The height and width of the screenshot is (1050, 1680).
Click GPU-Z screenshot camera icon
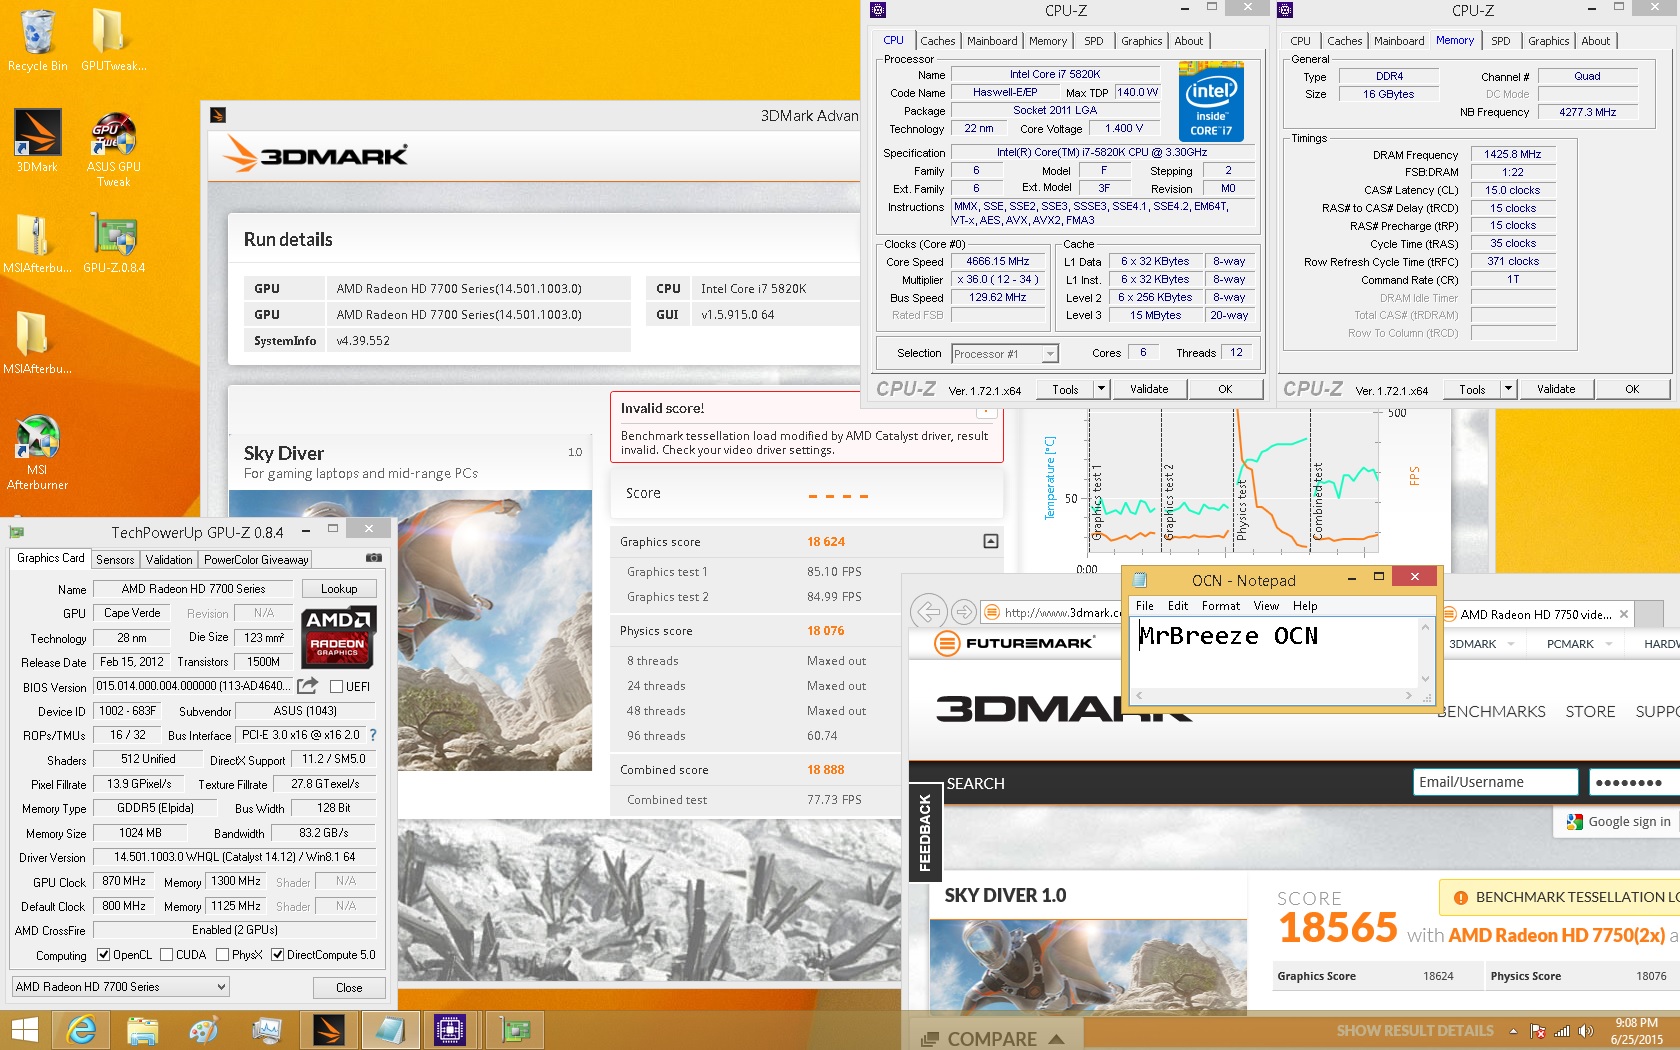pos(373,558)
